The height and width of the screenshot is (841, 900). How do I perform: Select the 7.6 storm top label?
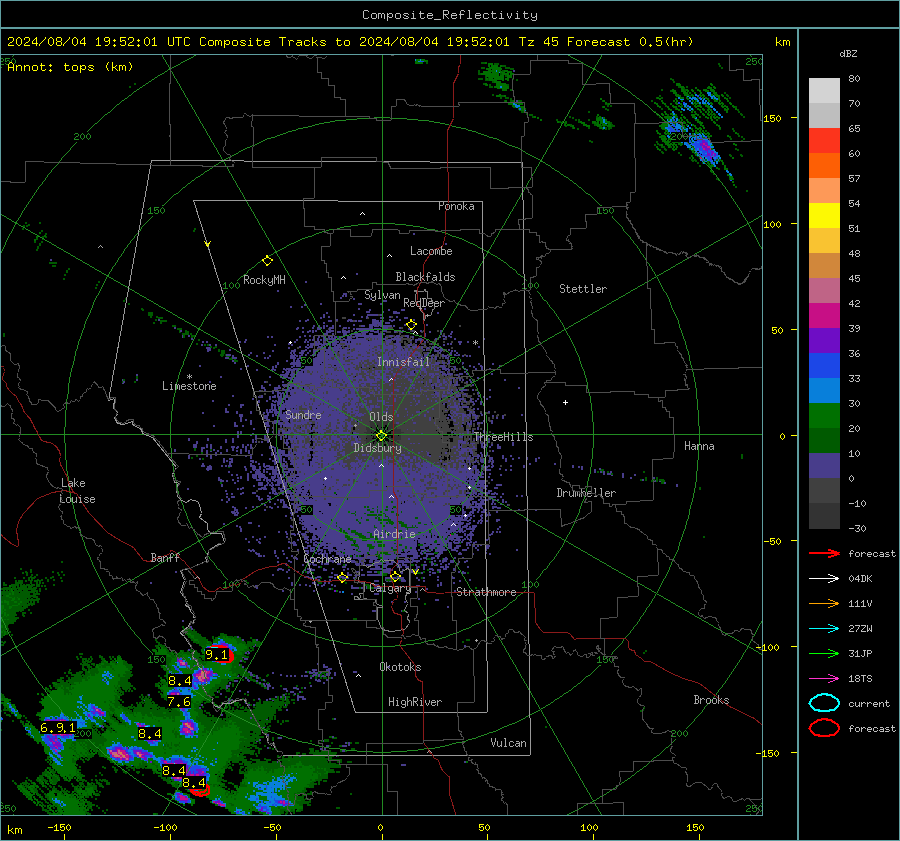pyautogui.click(x=179, y=702)
